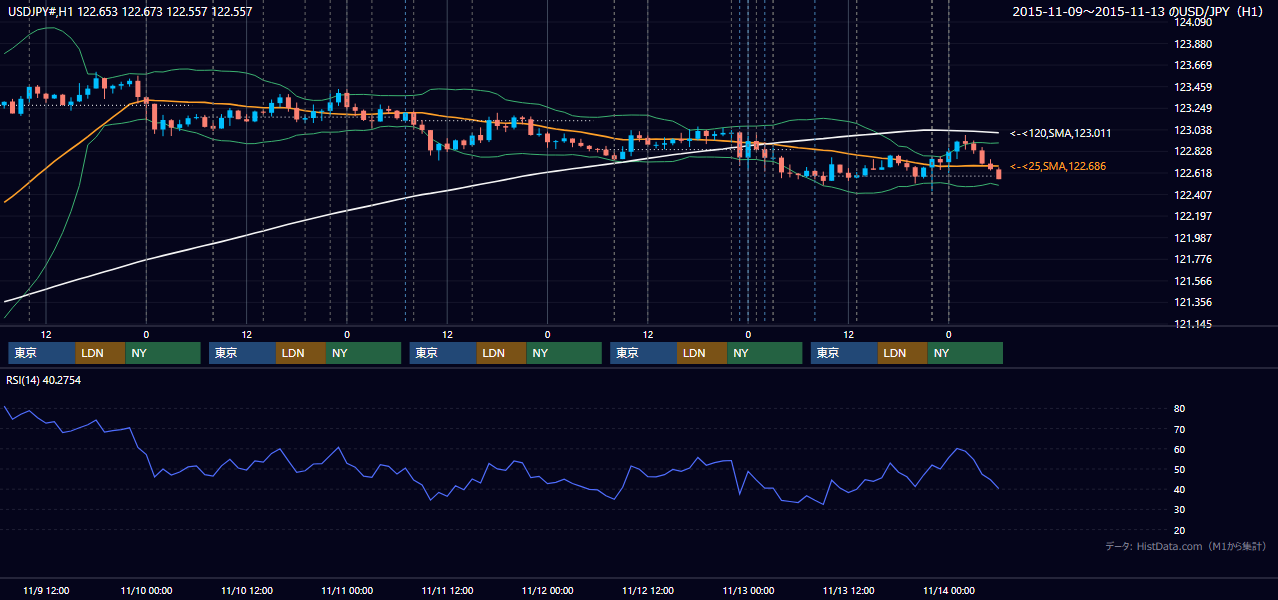Click the 122.618 price axis label
The width and height of the screenshot is (1278, 600).
click(x=1193, y=173)
